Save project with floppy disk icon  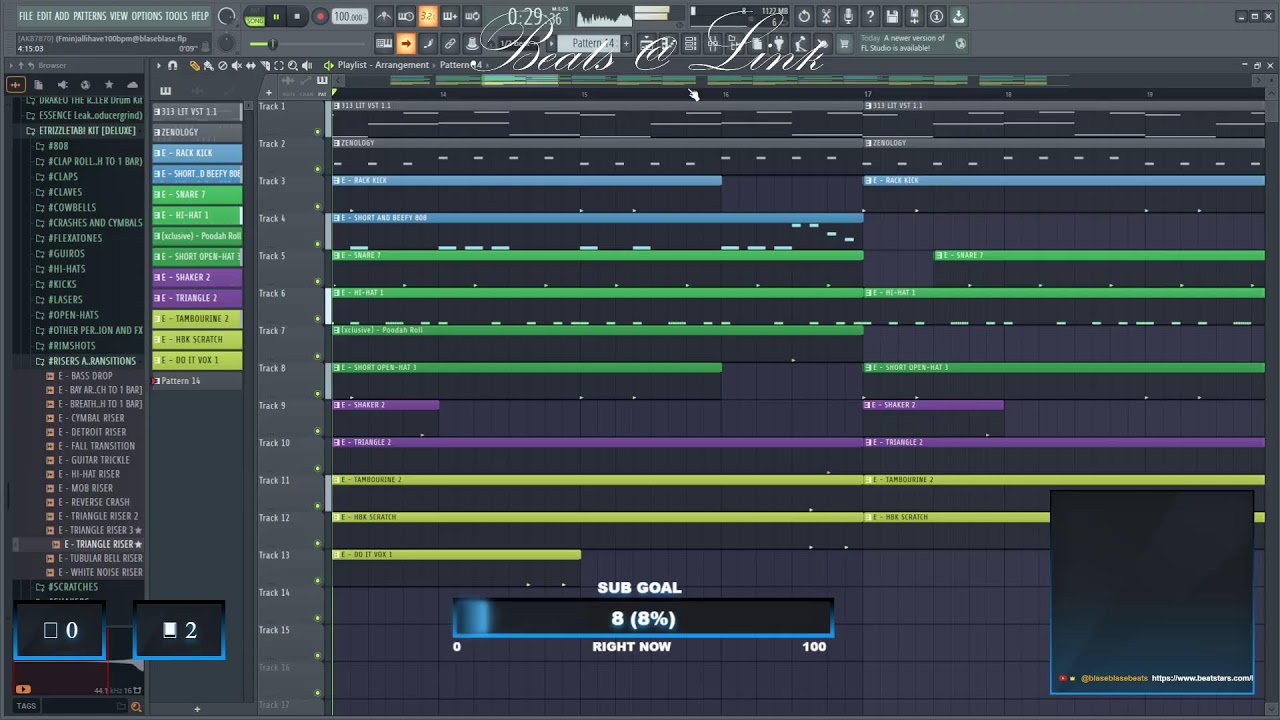point(892,16)
